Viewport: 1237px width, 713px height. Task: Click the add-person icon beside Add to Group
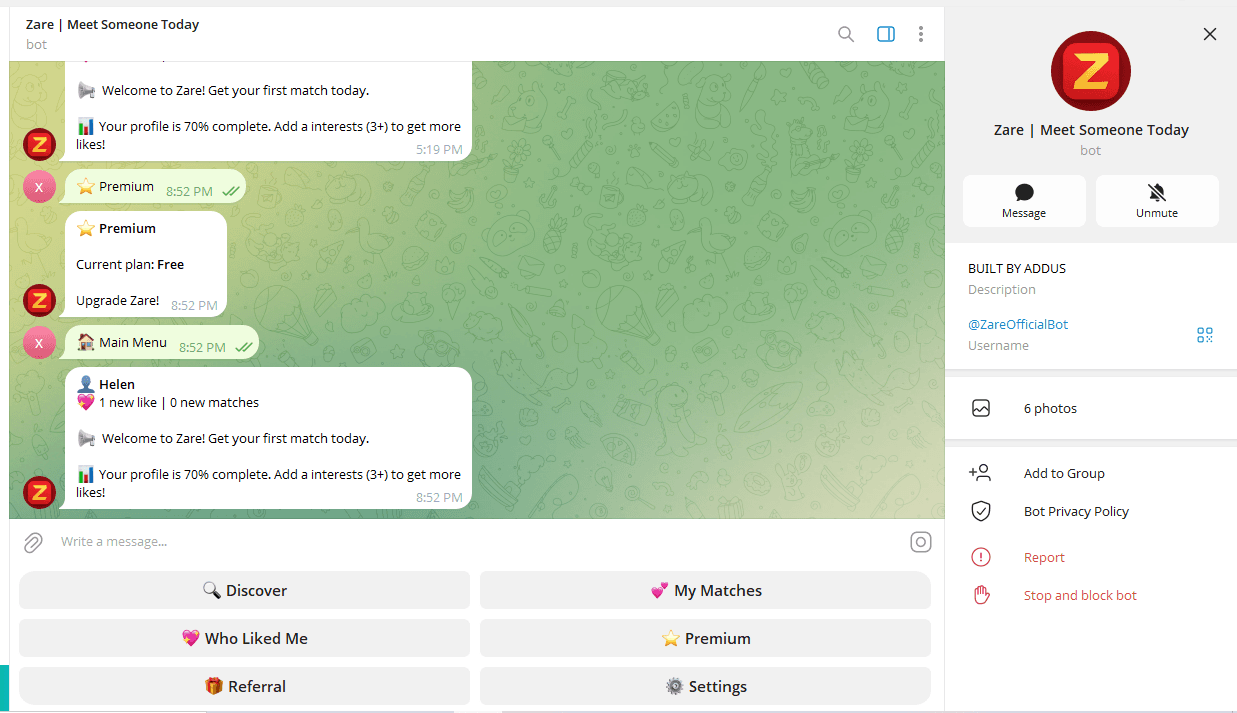coord(980,473)
